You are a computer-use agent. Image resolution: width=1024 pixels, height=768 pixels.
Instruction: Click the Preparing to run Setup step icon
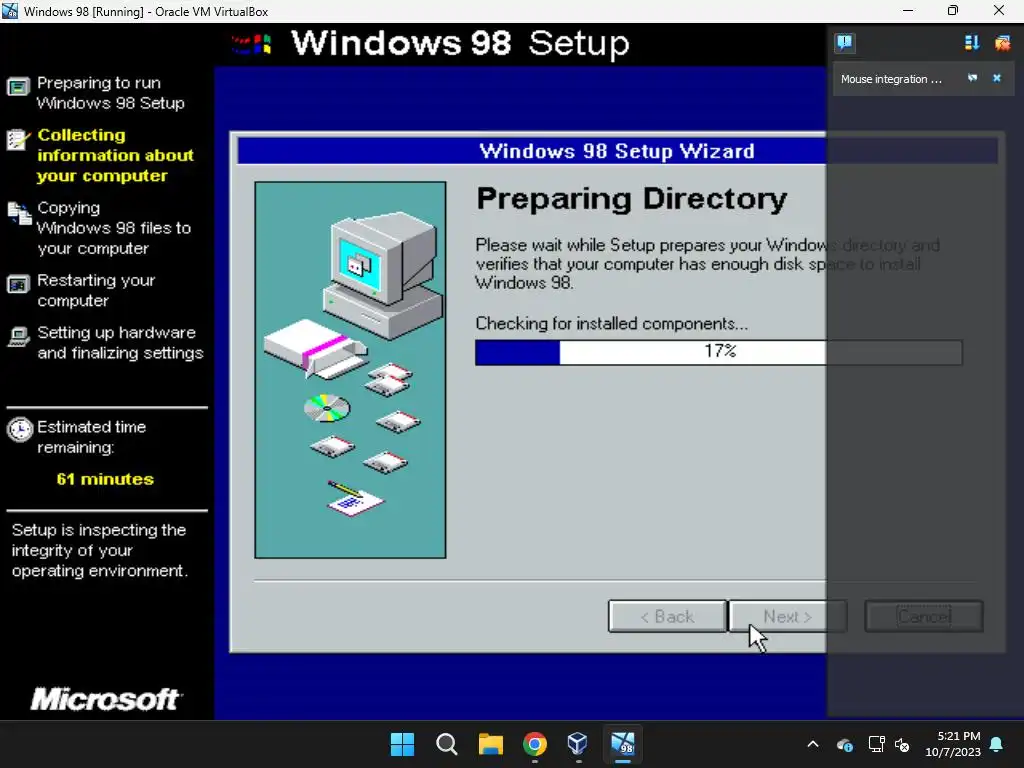(x=18, y=86)
